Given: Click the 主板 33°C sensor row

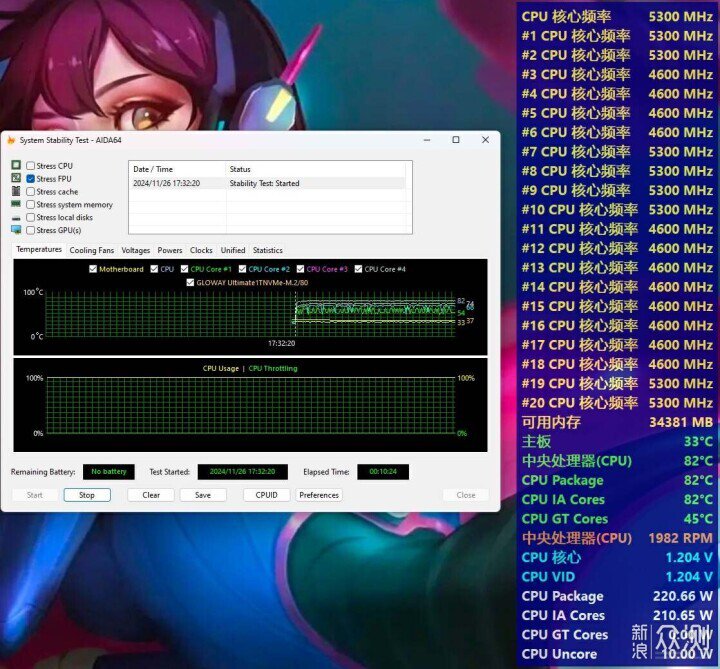Looking at the screenshot, I should tap(617, 441).
